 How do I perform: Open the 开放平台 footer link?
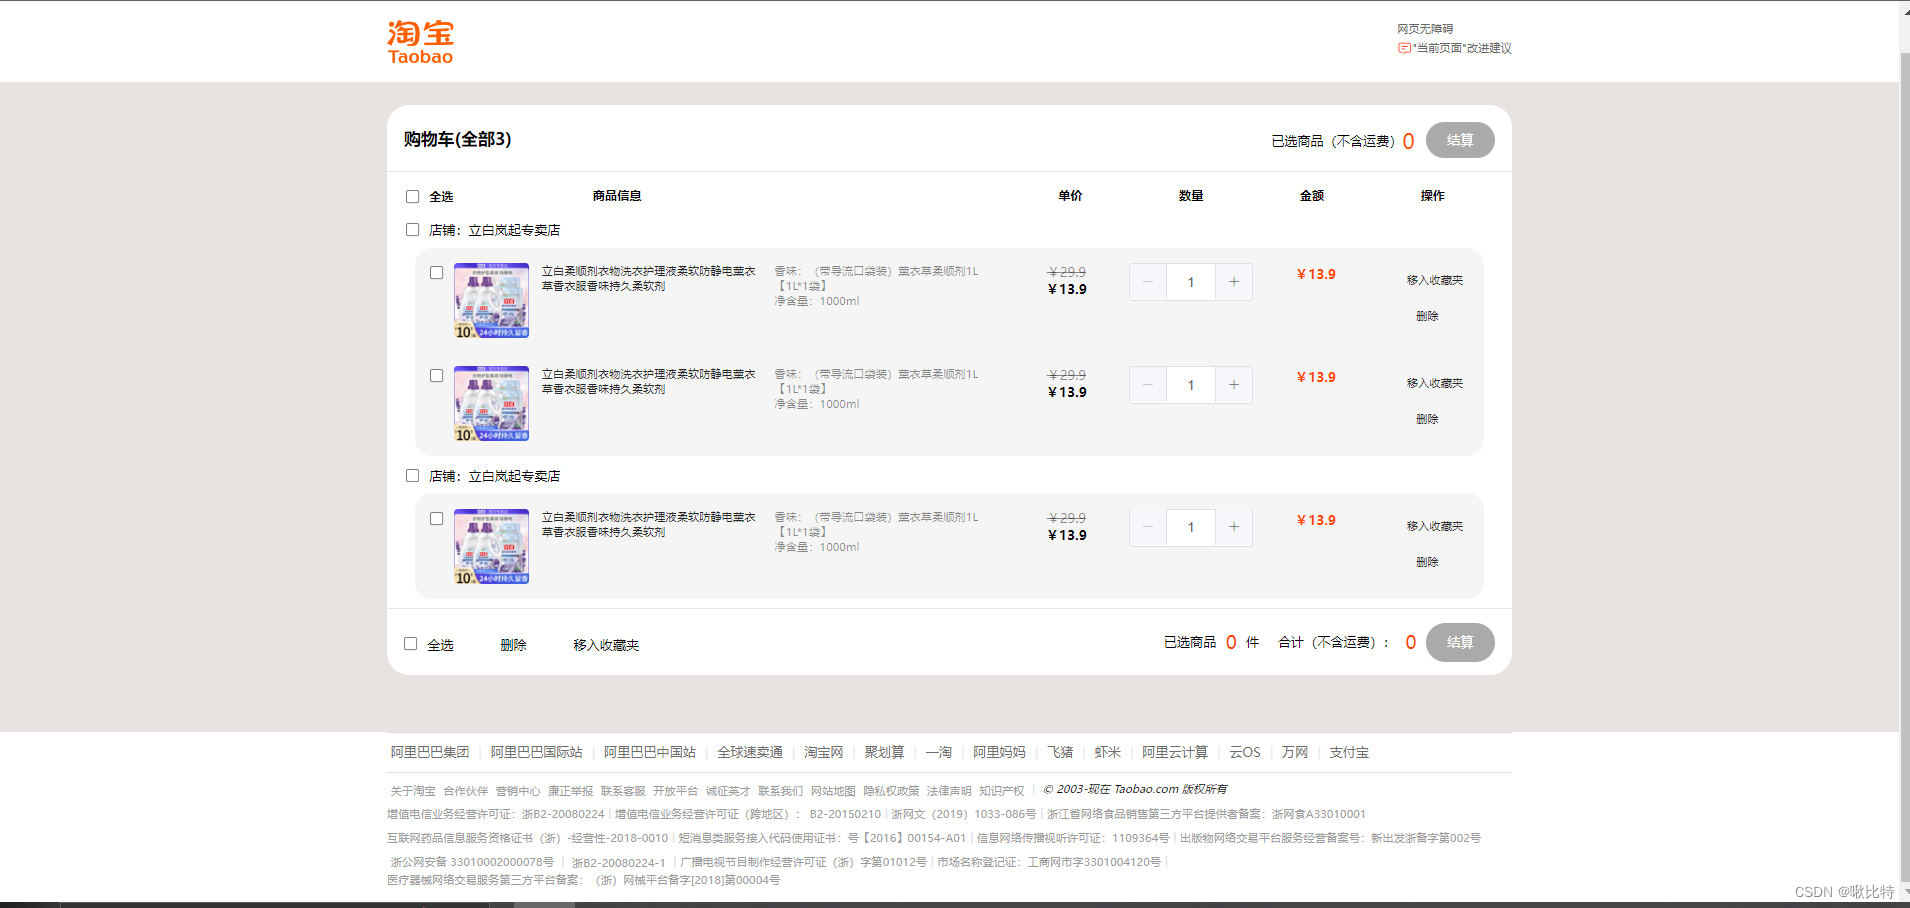675,791
